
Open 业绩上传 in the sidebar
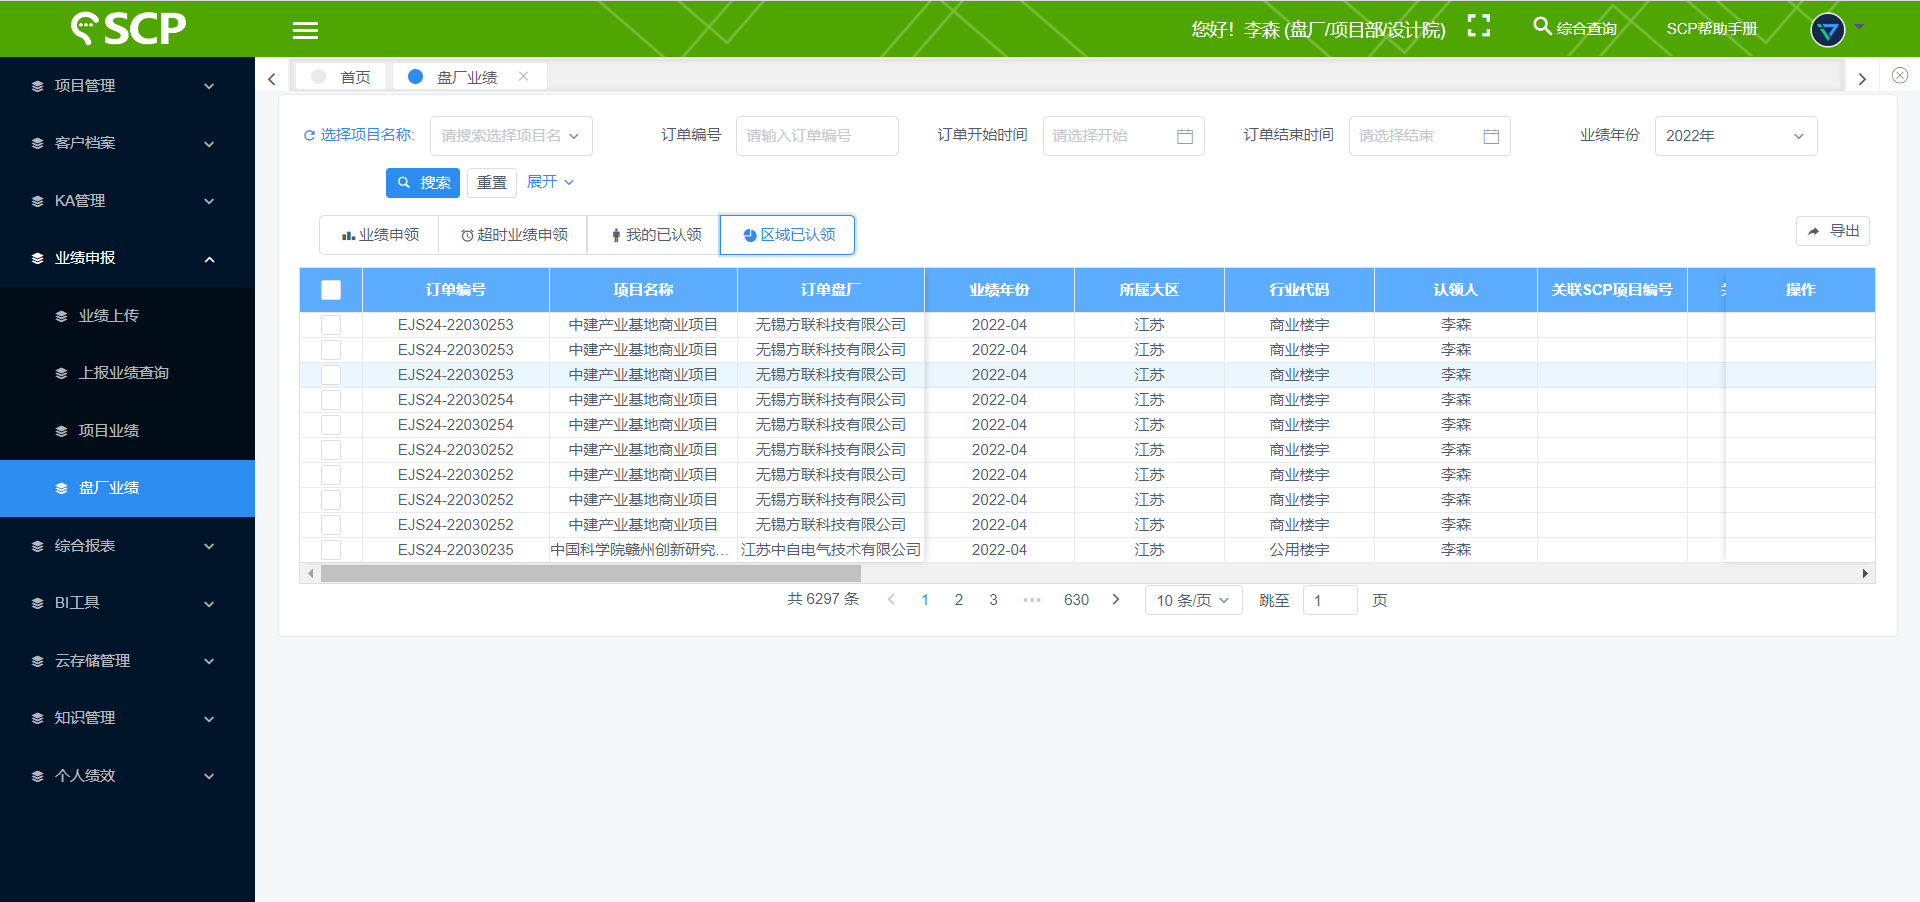(x=127, y=316)
